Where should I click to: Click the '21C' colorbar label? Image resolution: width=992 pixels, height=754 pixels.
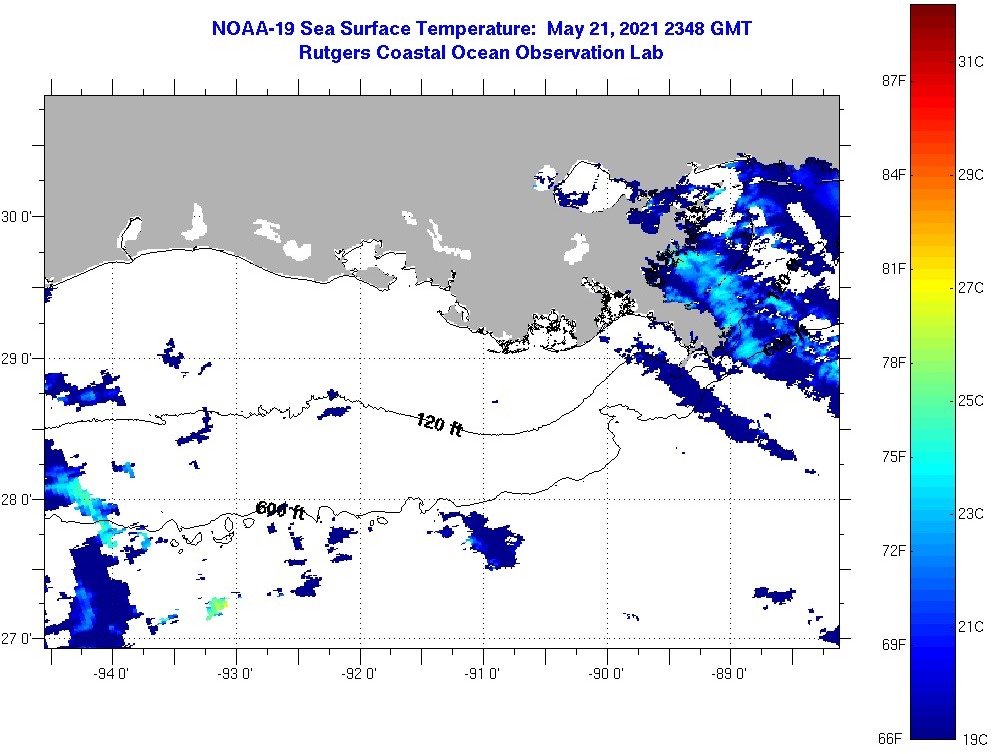(x=971, y=626)
